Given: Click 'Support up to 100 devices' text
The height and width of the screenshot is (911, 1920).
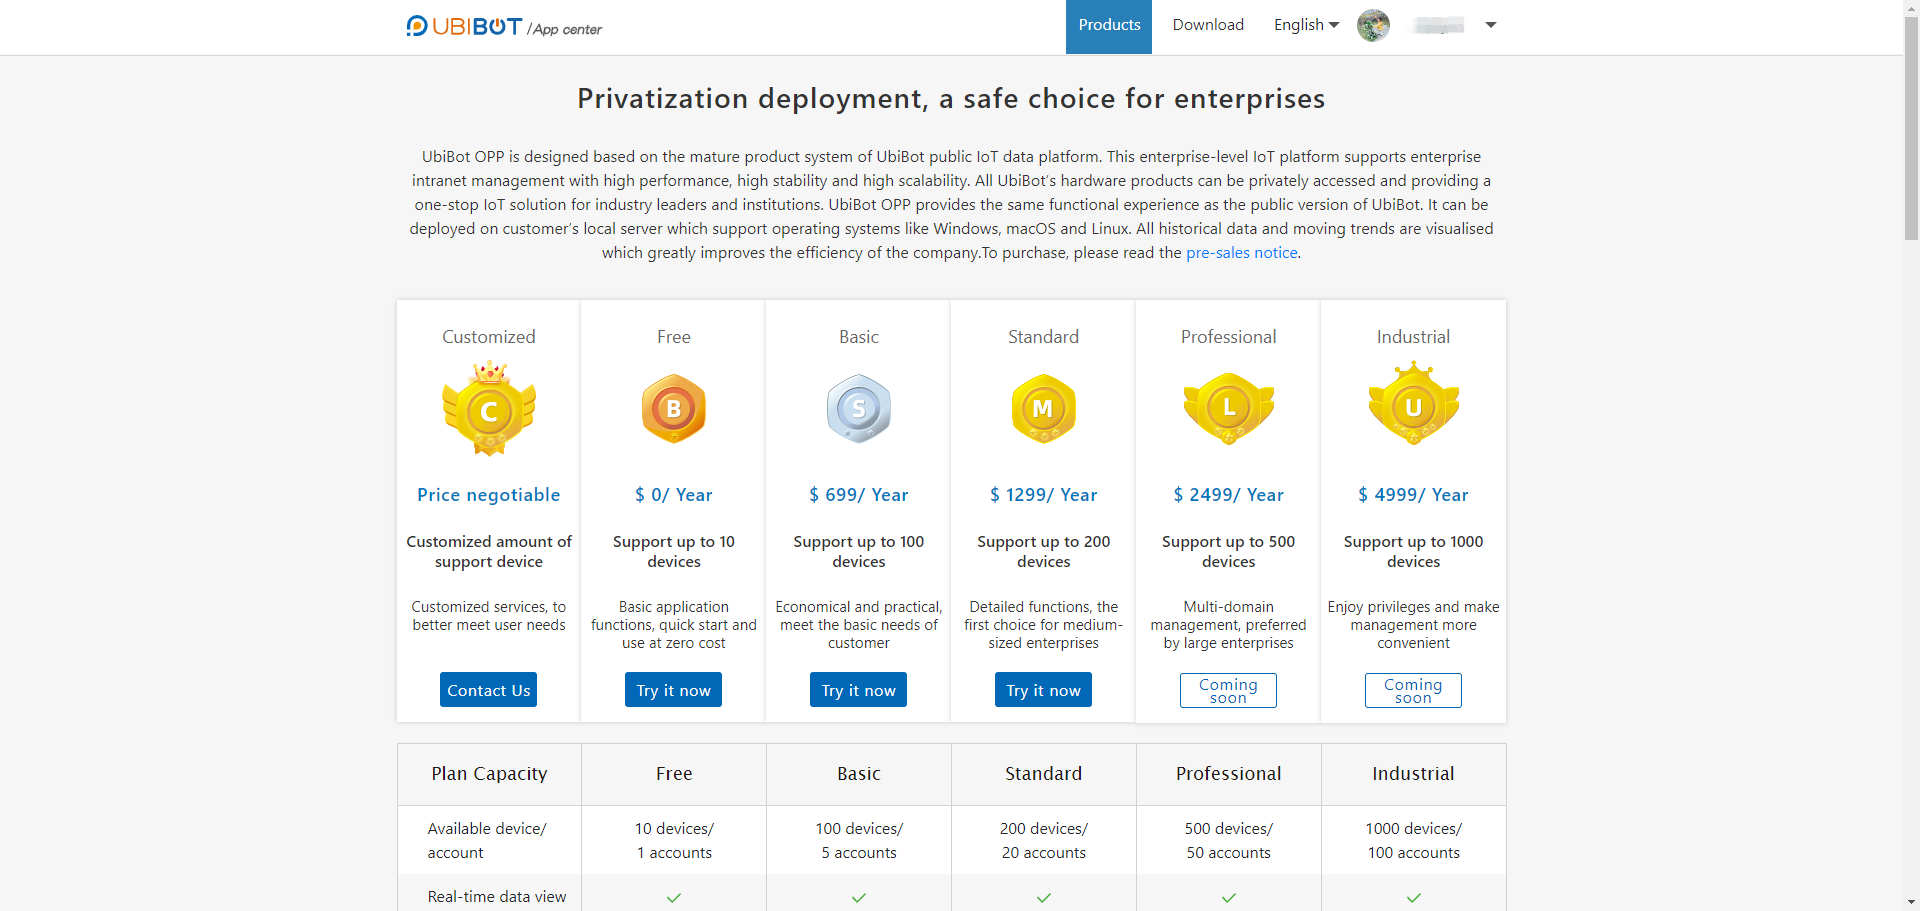Looking at the screenshot, I should point(859,552).
